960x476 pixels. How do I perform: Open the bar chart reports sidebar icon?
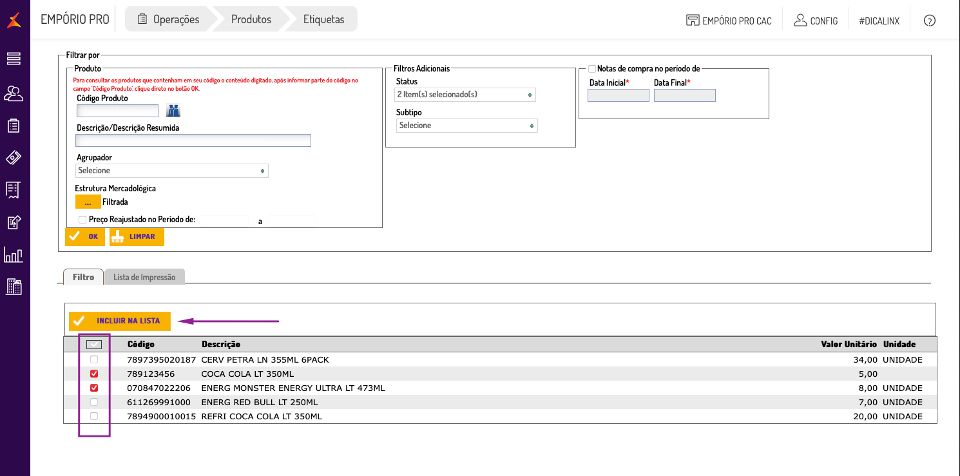click(14, 254)
